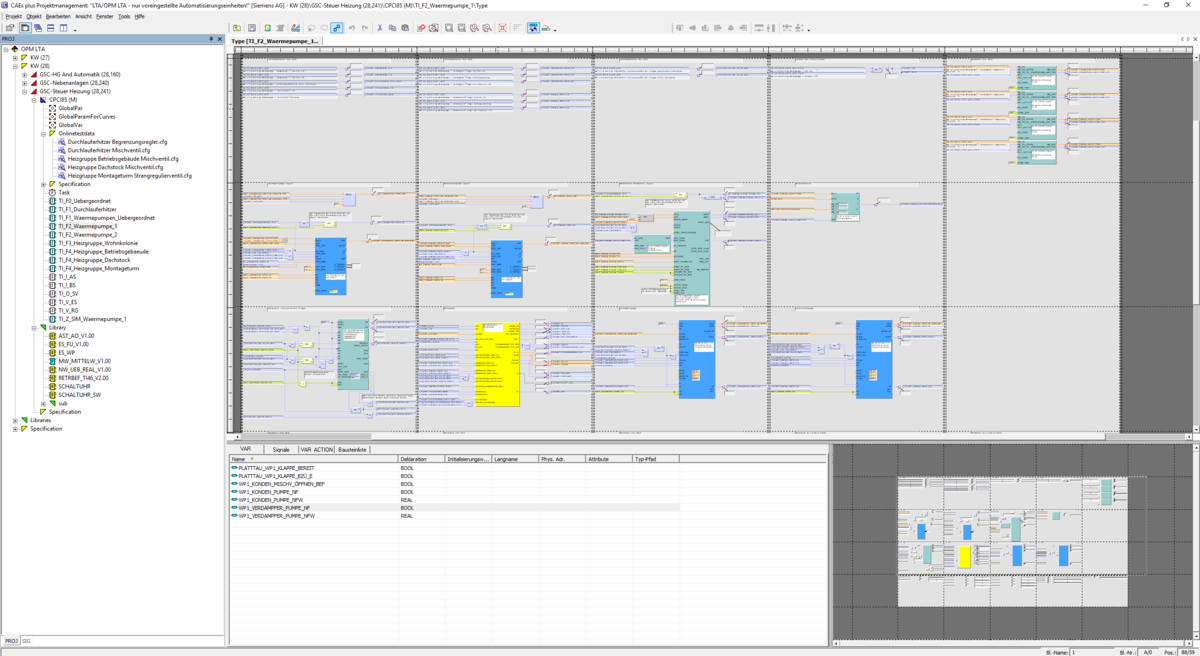Toggle the pin on the PROJ panel

pyautogui.click(x=210, y=39)
